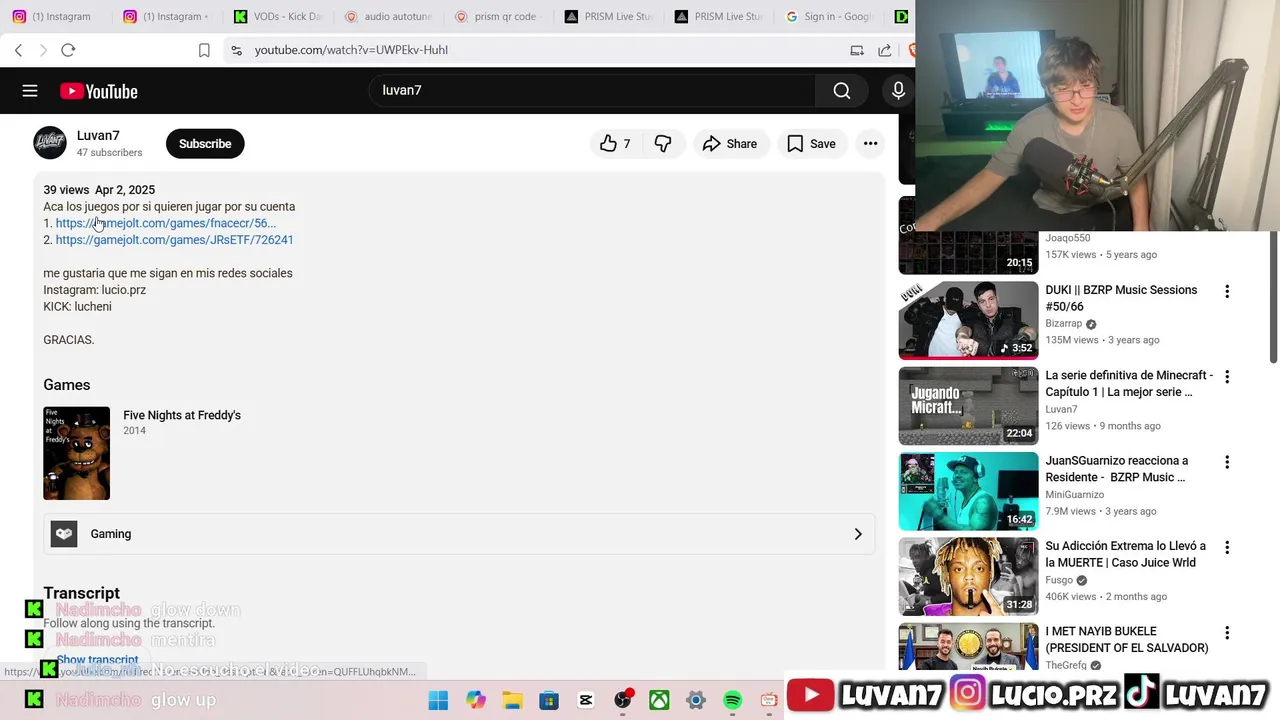The width and height of the screenshot is (1280, 720).
Task: Click the Five Nights at Freddy's title
Action: [182, 415]
